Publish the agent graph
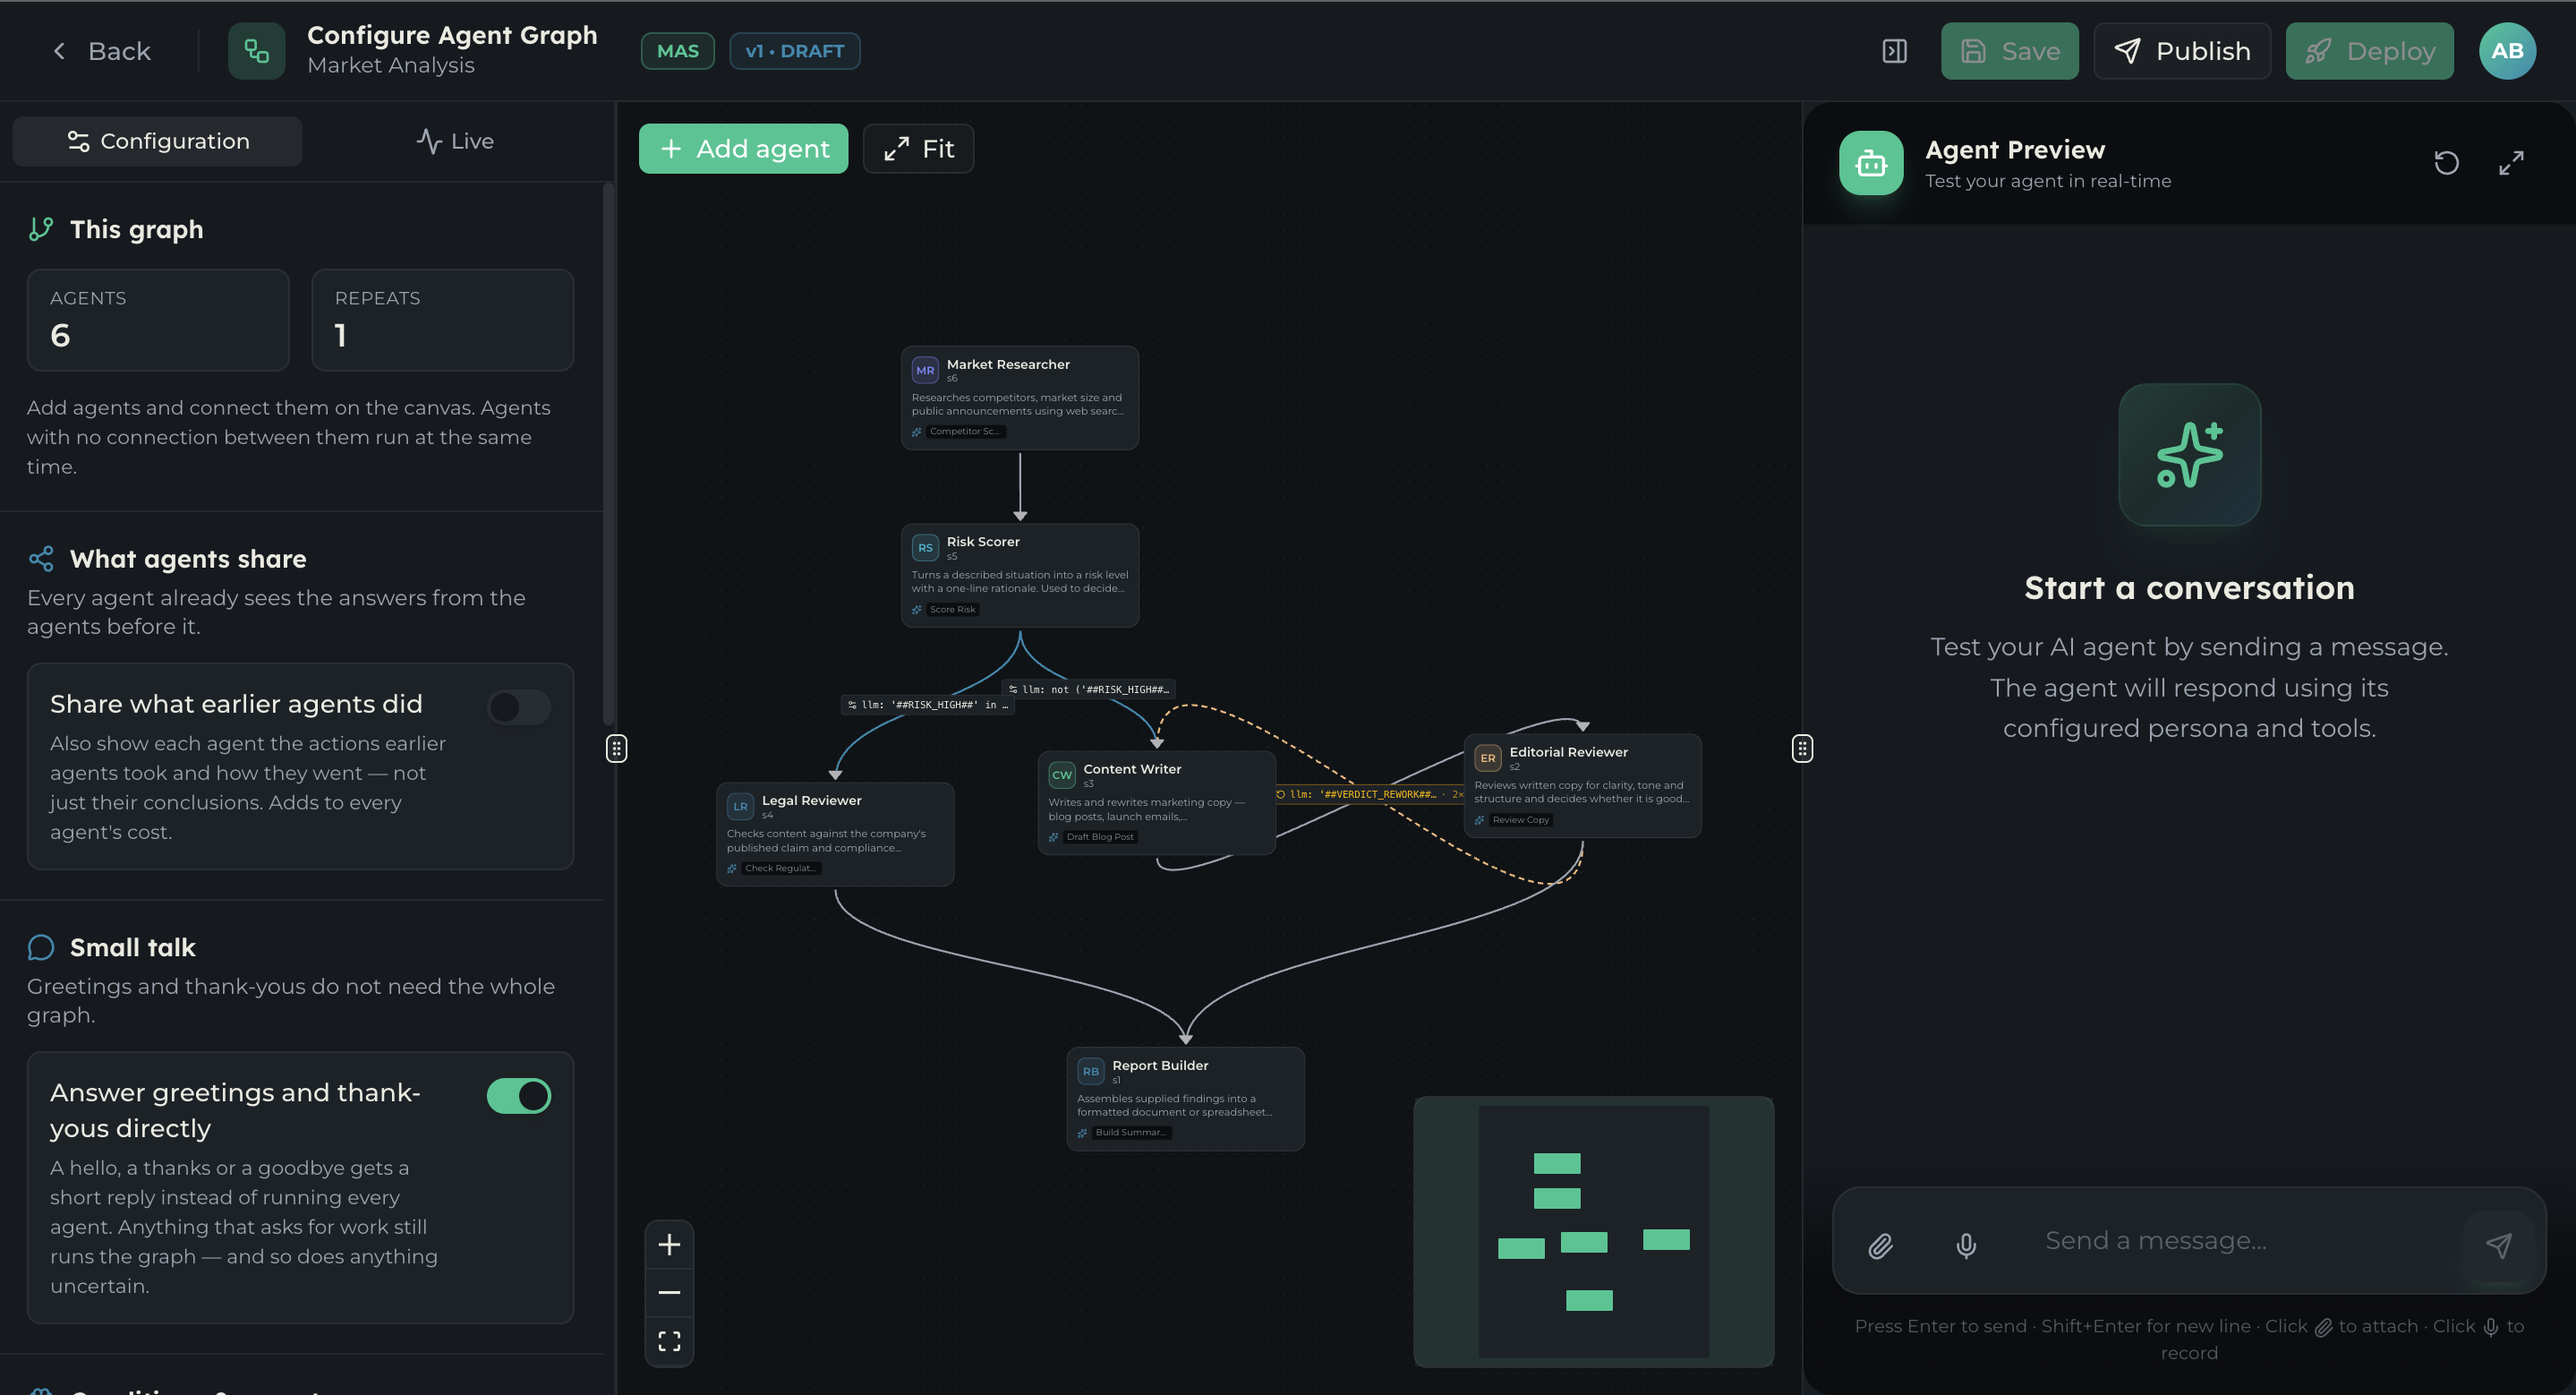This screenshot has width=2576, height=1395. click(x=2182, y=51)
